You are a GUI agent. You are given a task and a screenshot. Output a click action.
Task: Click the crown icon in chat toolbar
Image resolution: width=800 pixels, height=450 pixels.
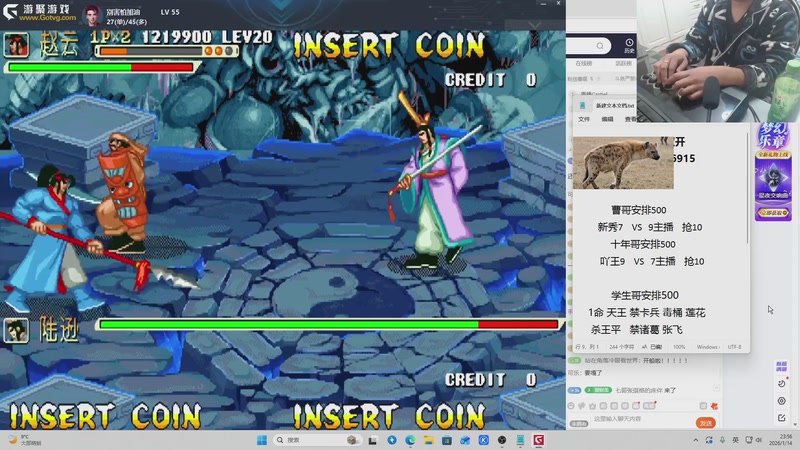click(x=592, y=406)
